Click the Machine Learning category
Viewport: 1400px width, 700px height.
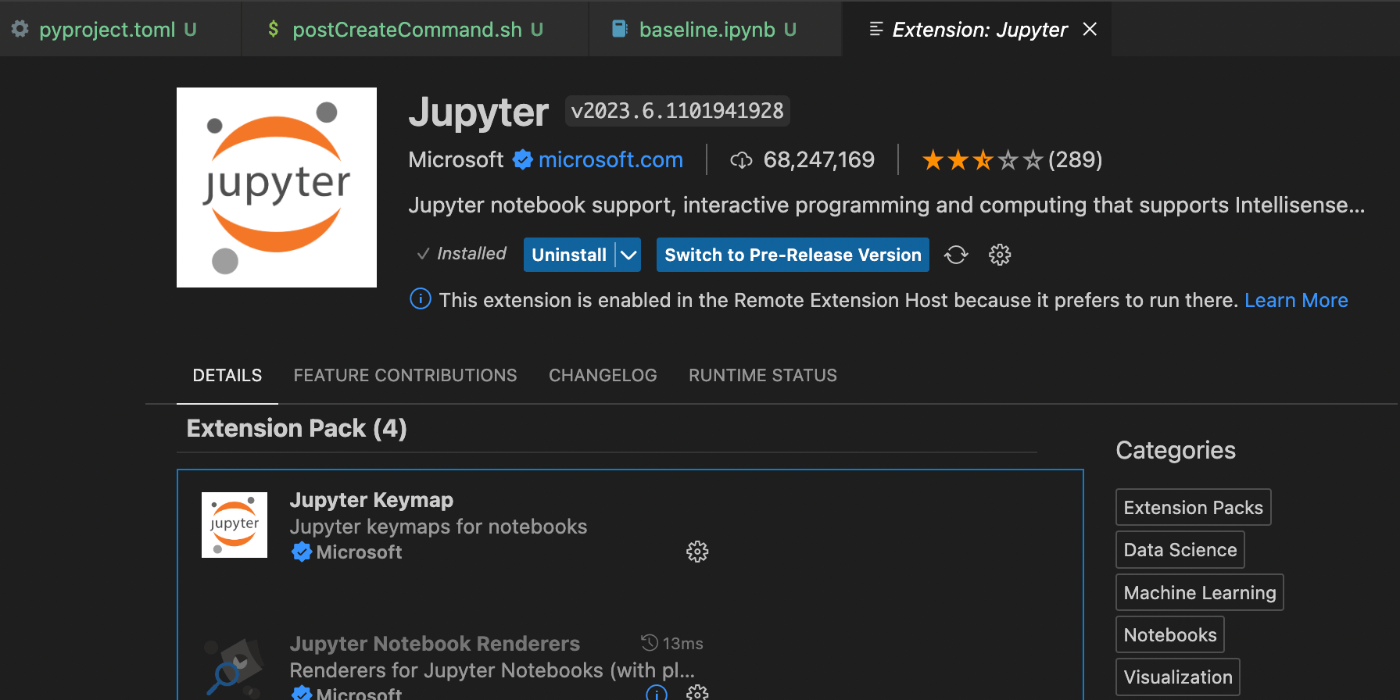coord(1200,592)
